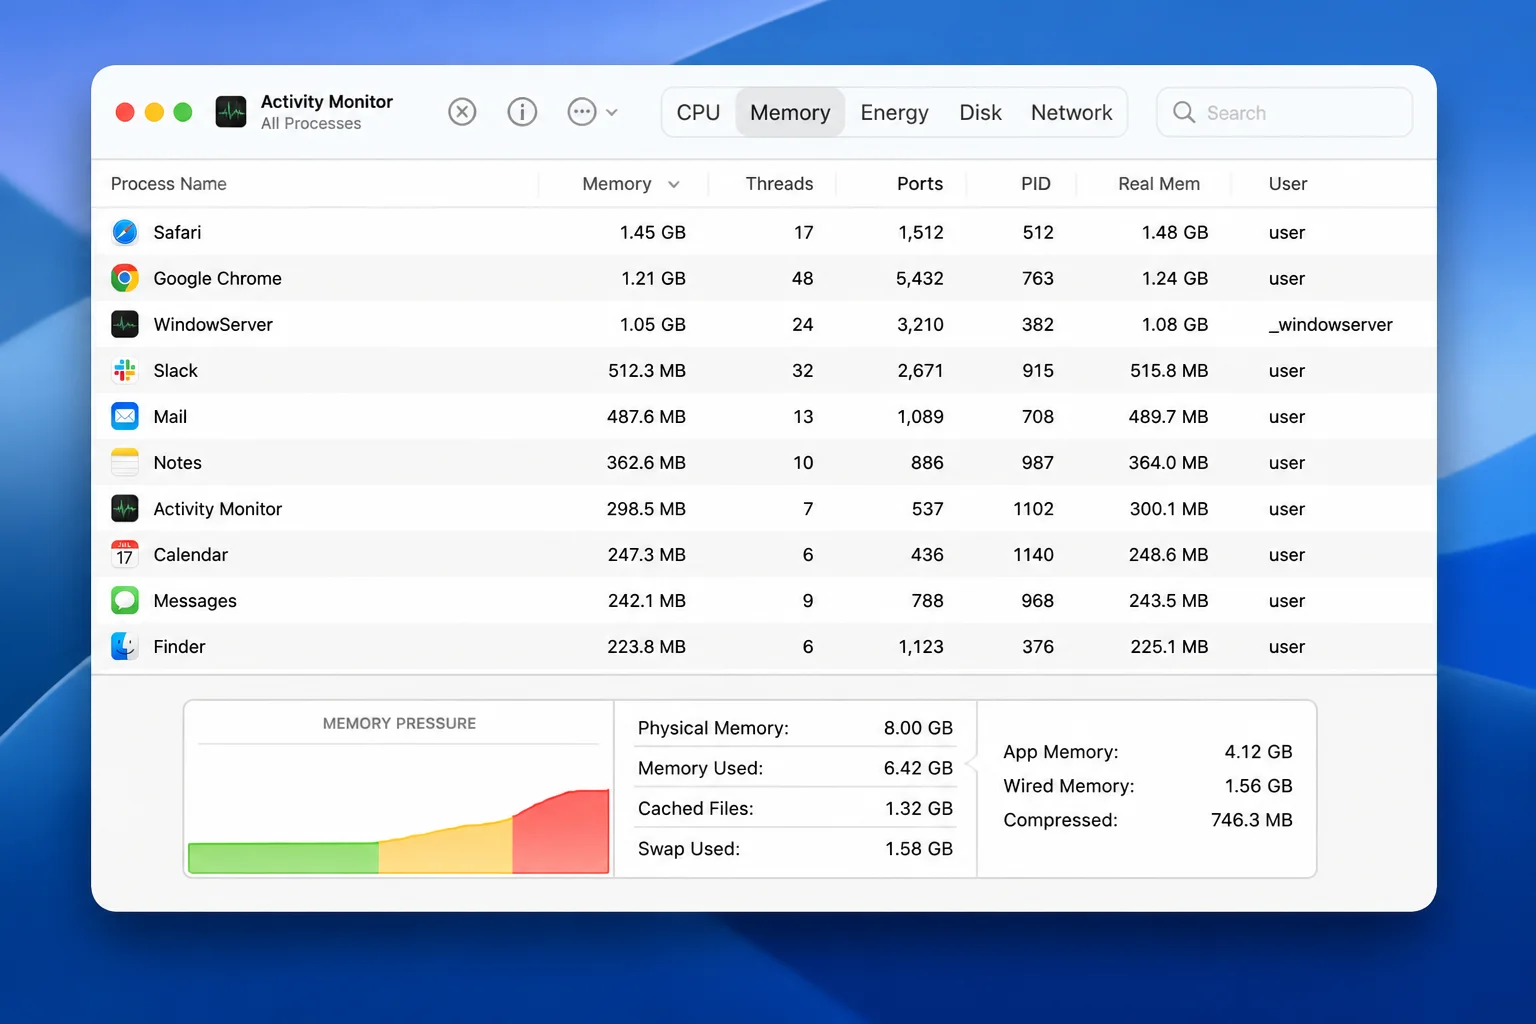This screenshot has height=1024, width=1536.
Task: Click the Cached Files 1.32 GB value
Action: coord(919,808)
